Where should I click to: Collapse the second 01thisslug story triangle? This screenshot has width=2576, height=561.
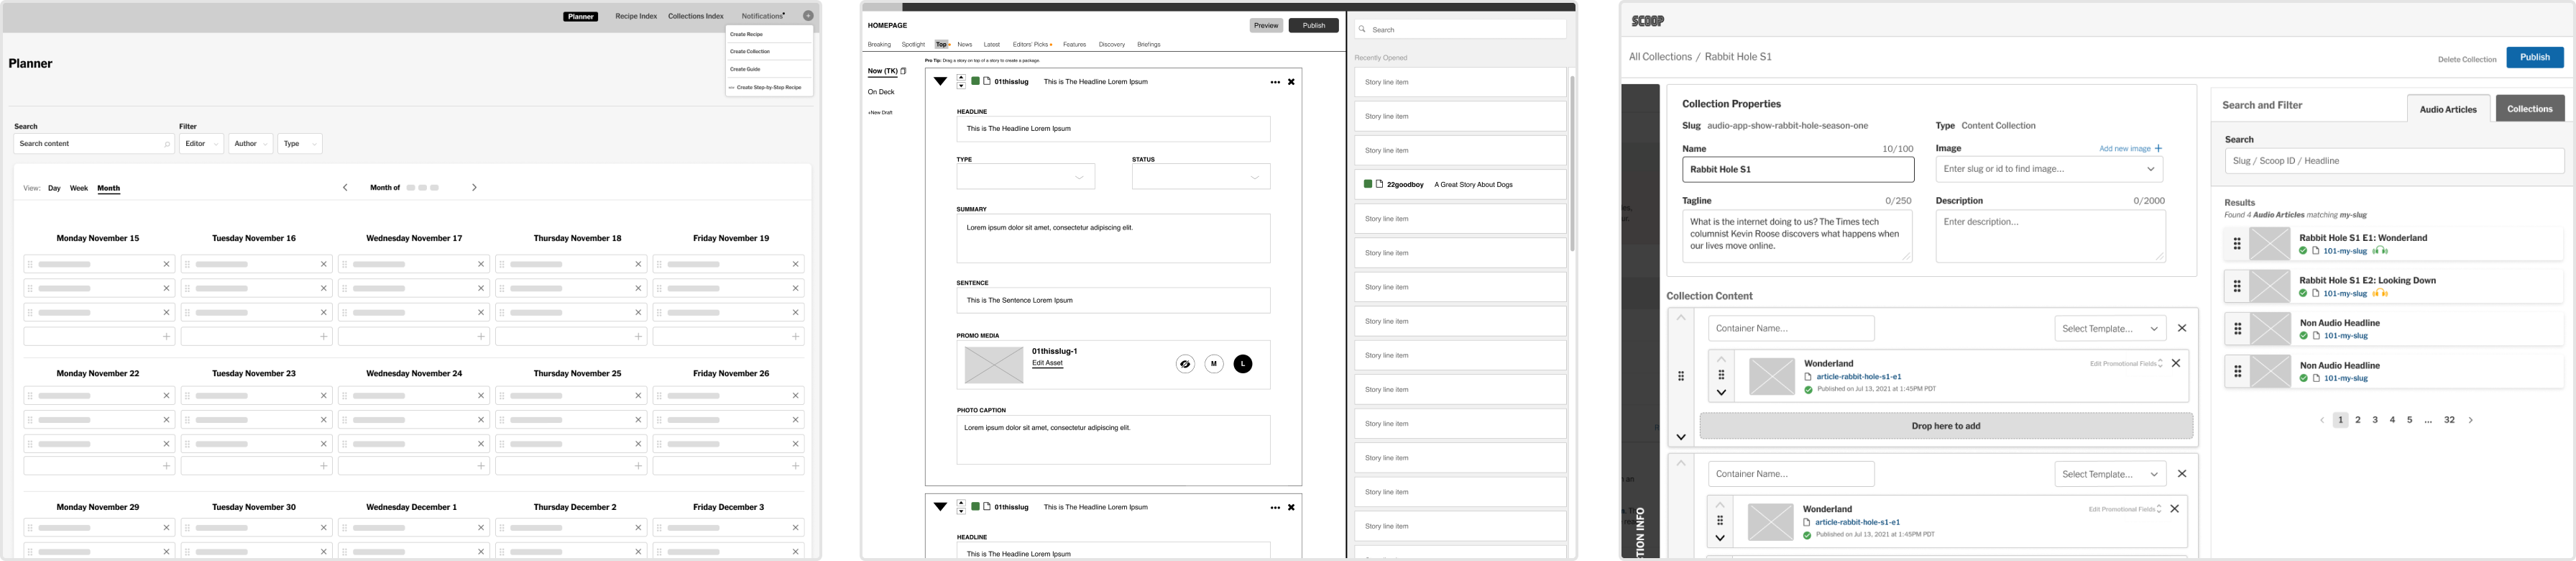tap(940, 507)
